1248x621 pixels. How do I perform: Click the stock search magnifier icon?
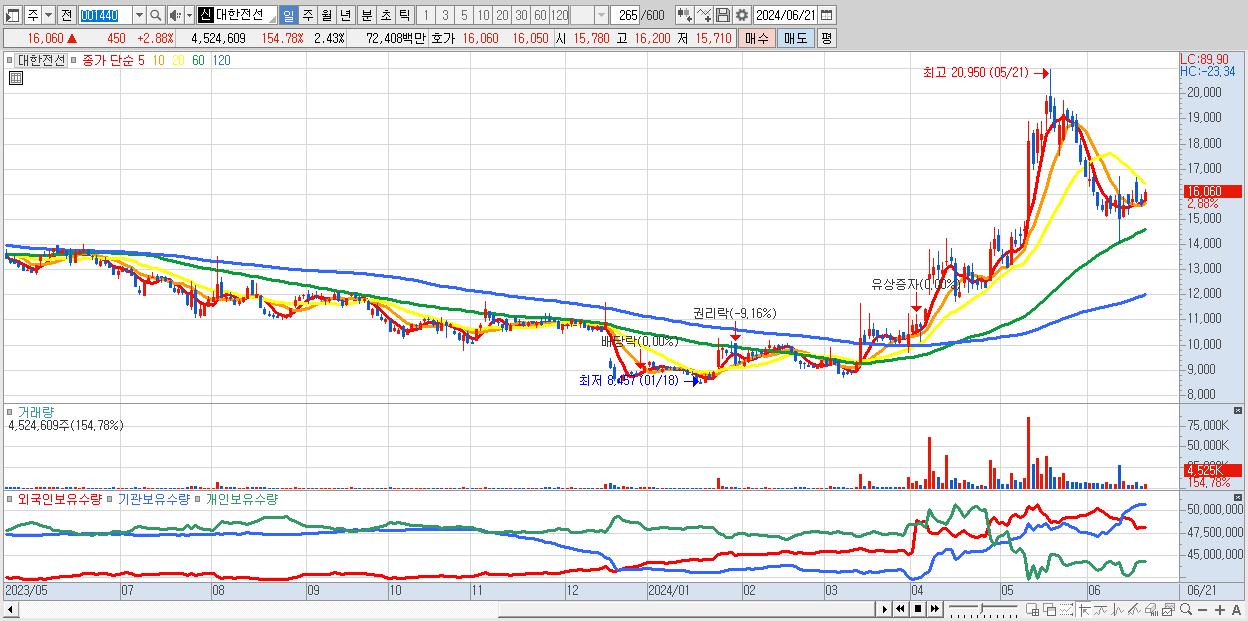(155, 15)
